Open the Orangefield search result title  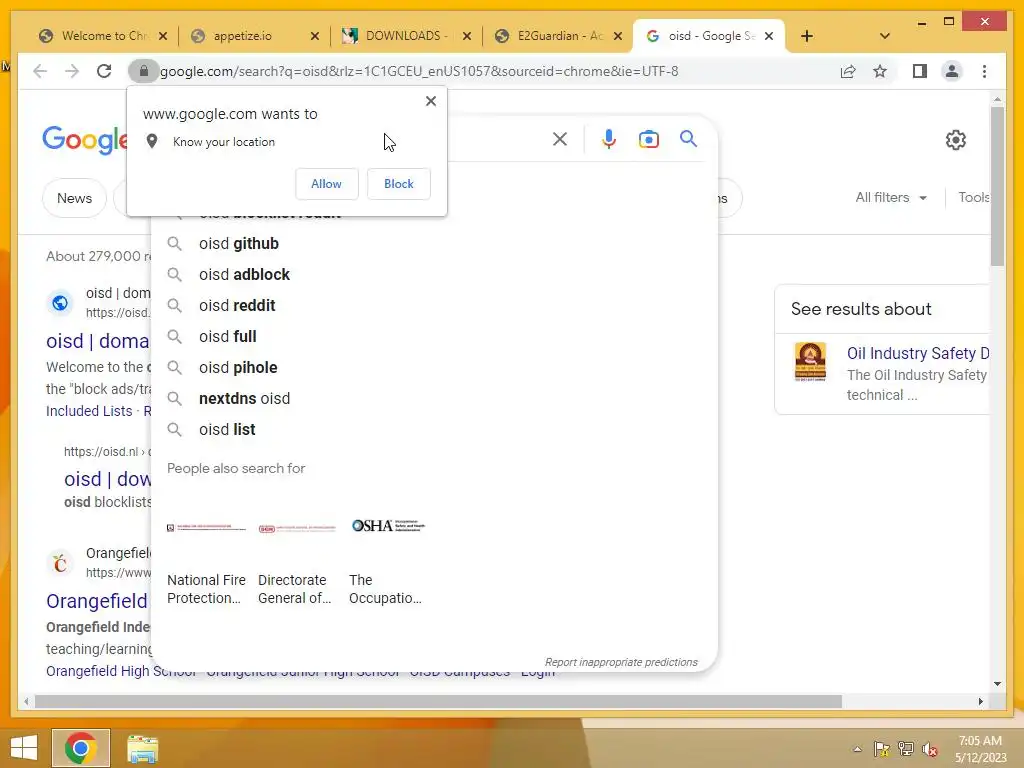(97, 601)
